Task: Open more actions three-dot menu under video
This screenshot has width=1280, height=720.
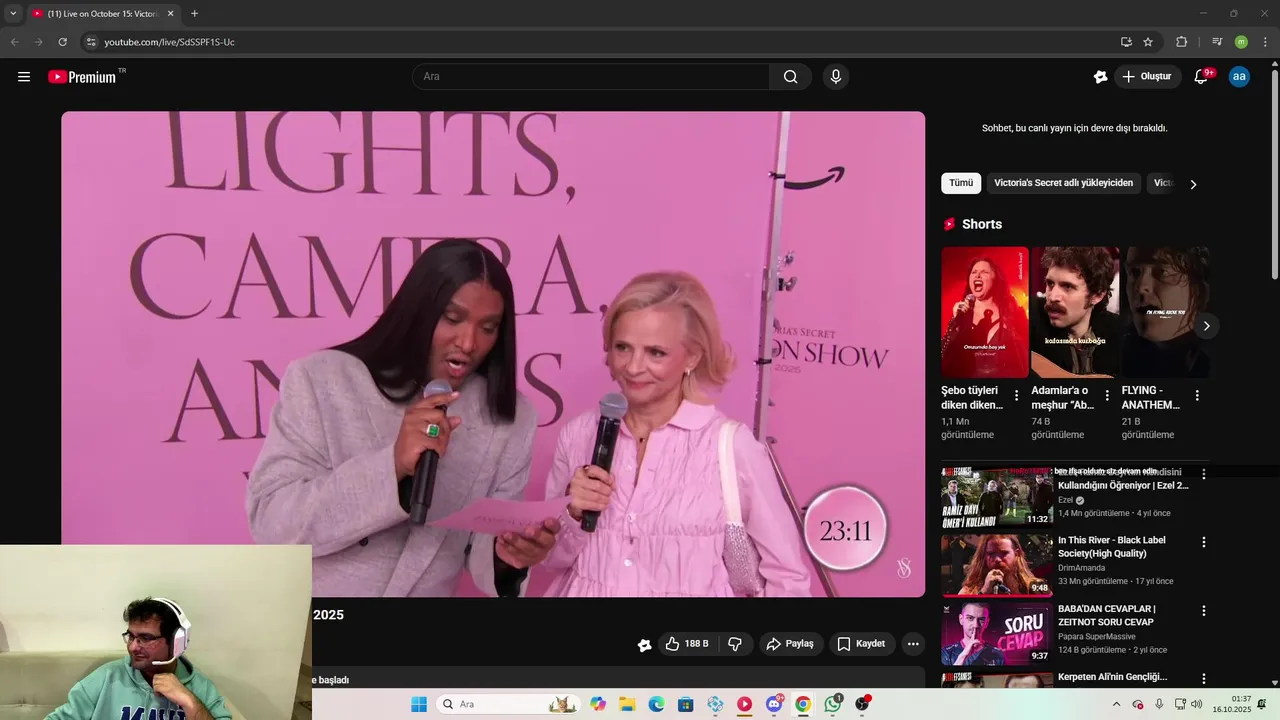Action: coord(913,644)
